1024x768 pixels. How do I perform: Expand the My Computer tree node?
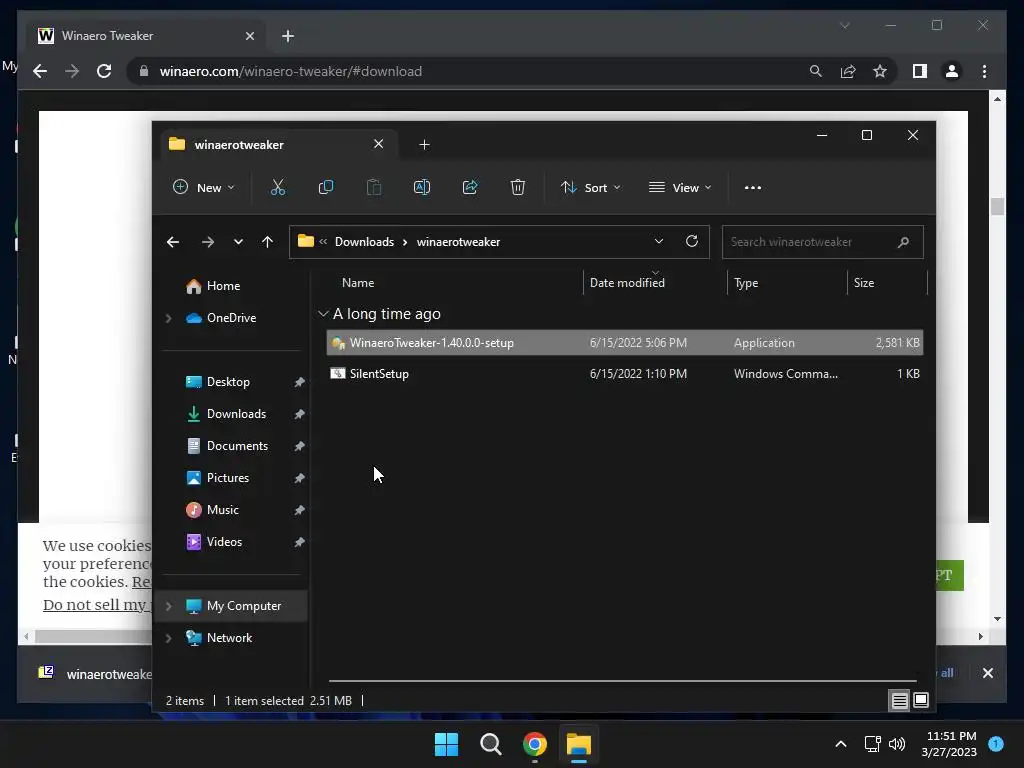[x=168, y=606]
